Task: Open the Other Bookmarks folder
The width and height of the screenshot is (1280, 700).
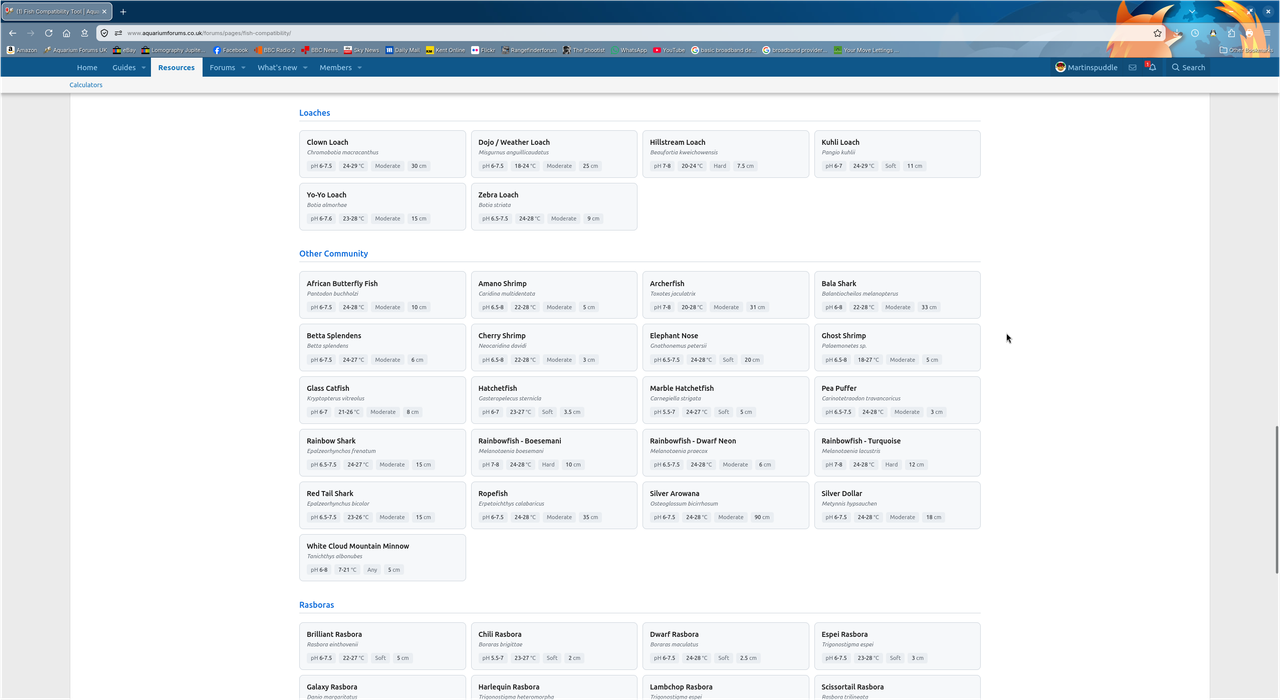Action: click(x=1248, y=50)
